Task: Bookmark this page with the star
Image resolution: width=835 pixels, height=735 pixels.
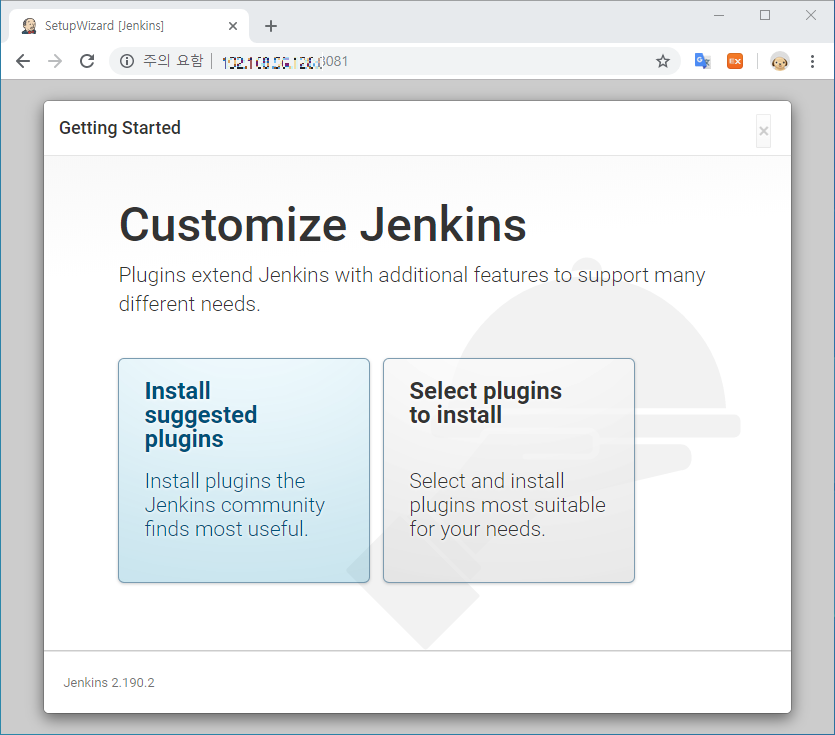Action: coord(662,61)
